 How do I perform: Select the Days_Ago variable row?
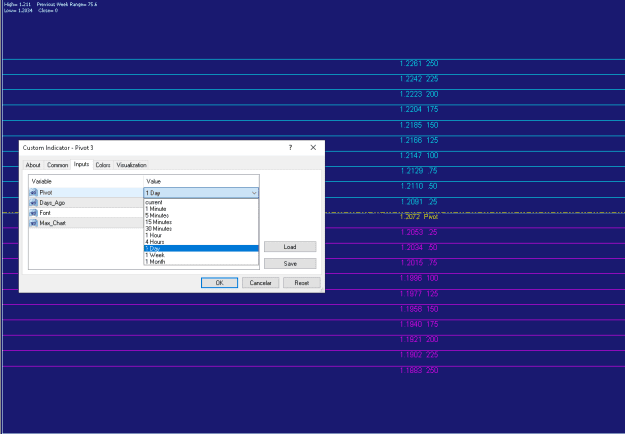86,203
